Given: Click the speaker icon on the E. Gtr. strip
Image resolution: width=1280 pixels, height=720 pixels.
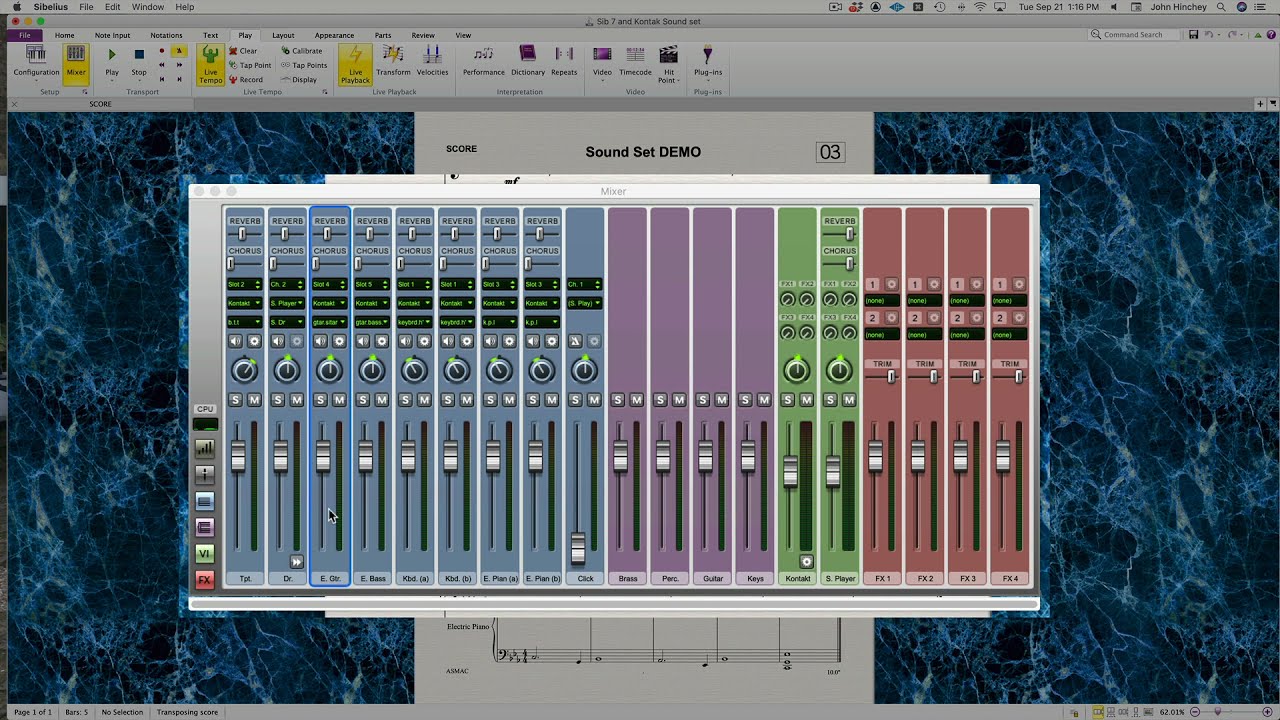Looking at the screenshot, I should tap(321, 341).
